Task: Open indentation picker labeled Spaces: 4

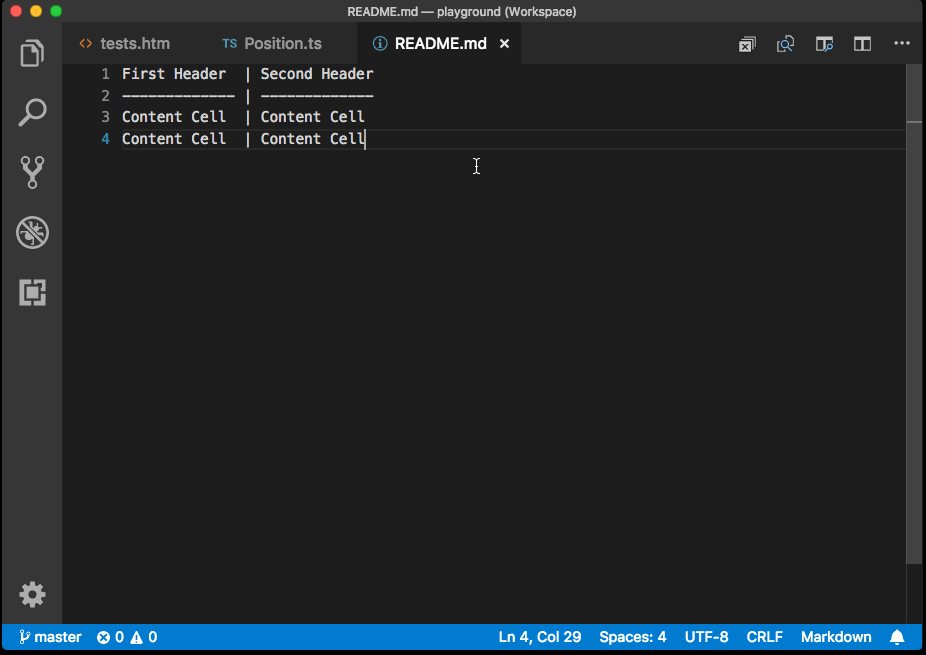Action: pyautogui.click(x=632, y=637)
